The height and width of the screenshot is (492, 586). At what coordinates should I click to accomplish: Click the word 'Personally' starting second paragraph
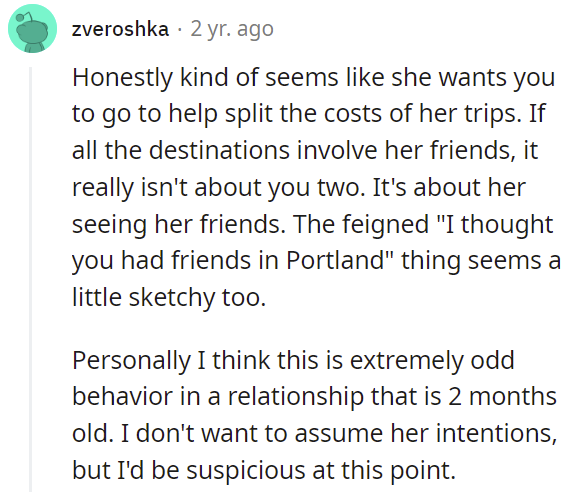tap(131, 361)
